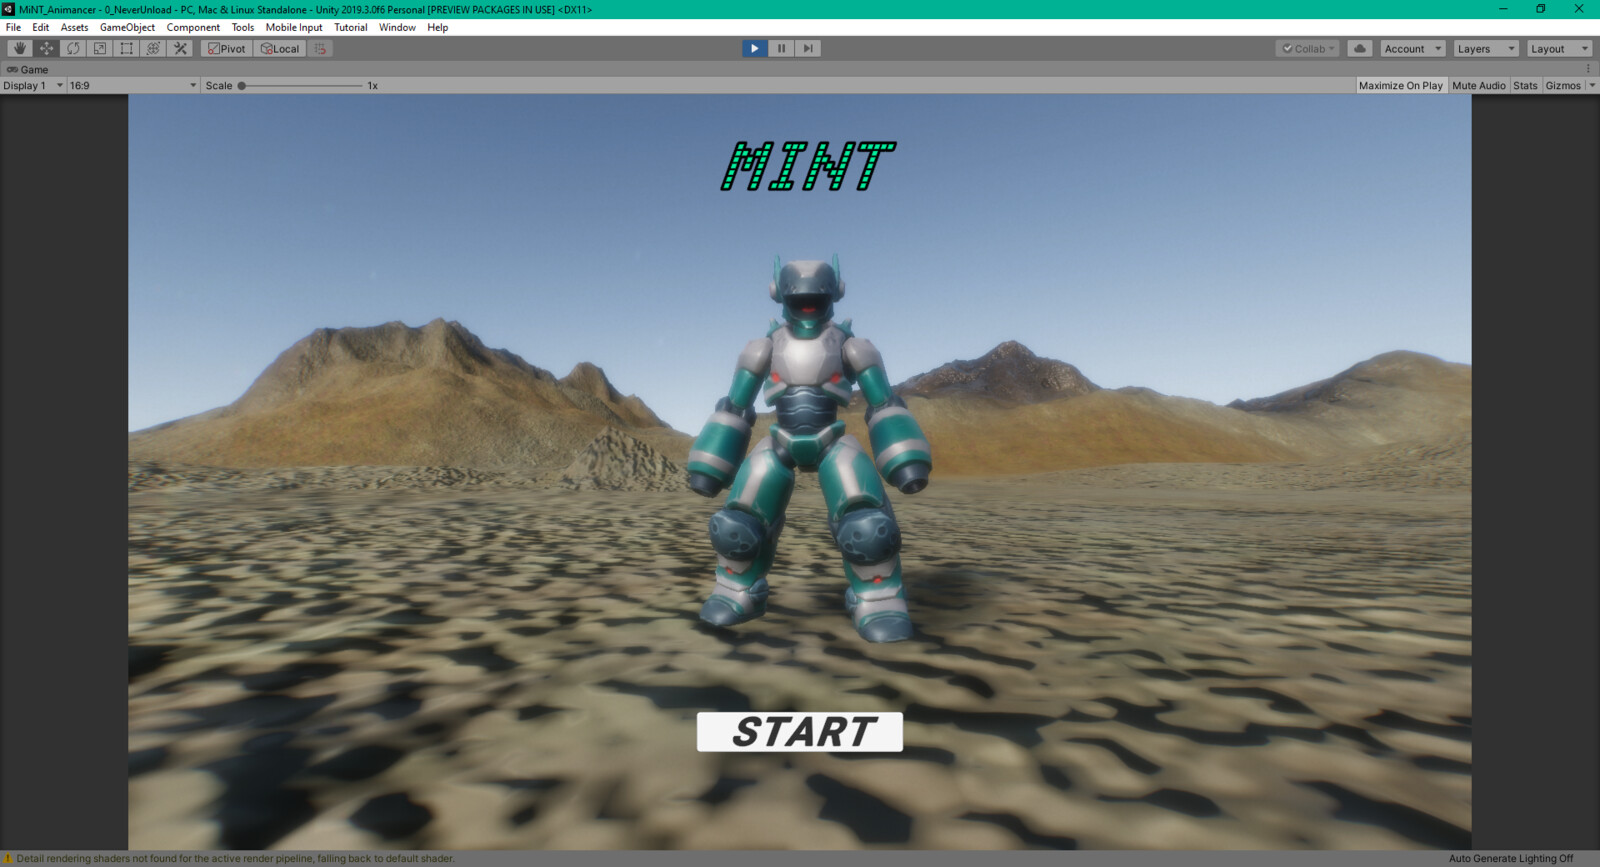Image resolution: width=1600 pixels, height=867 pixels.
Task: Open the Mobile Input menu
Action: pyautogui.click(x=294, y=27)
